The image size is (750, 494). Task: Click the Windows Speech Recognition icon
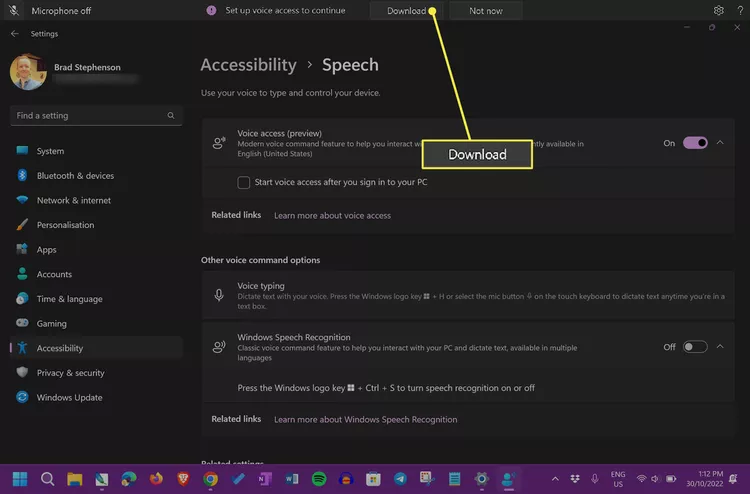click(x=219, y=347)
